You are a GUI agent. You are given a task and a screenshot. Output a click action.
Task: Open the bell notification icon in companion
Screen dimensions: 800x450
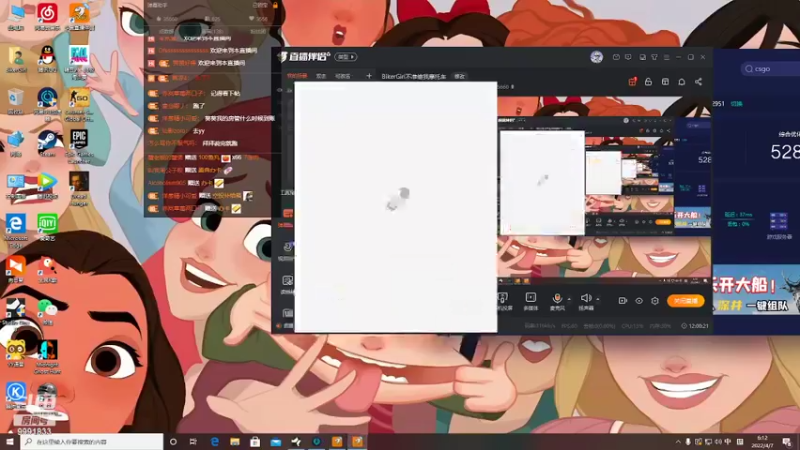tap(682, 82)
